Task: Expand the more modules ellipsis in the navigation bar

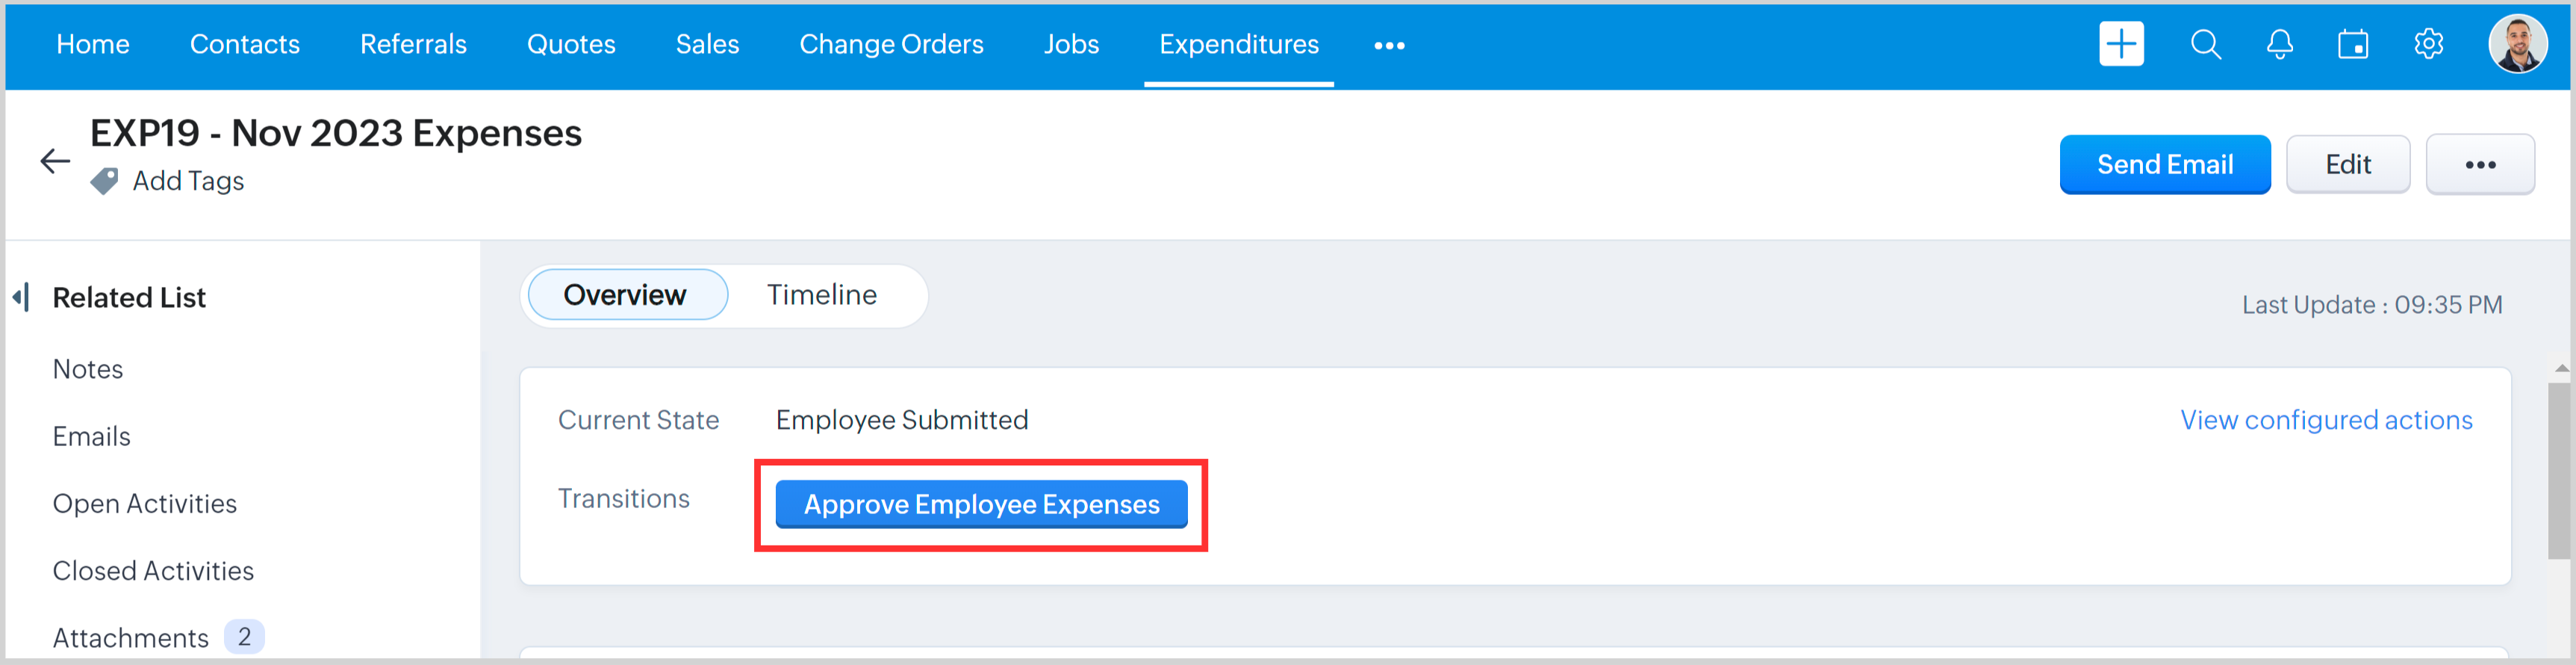Action: pyautogui.click(x=1389, y=45)
